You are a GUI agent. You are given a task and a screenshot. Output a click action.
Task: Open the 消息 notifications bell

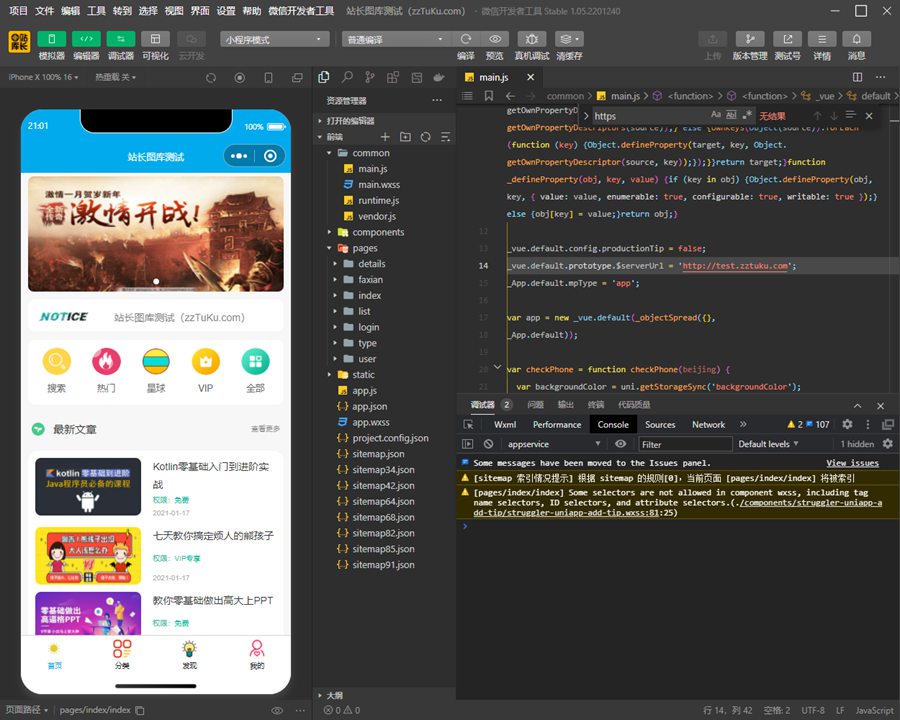[856, 39]
